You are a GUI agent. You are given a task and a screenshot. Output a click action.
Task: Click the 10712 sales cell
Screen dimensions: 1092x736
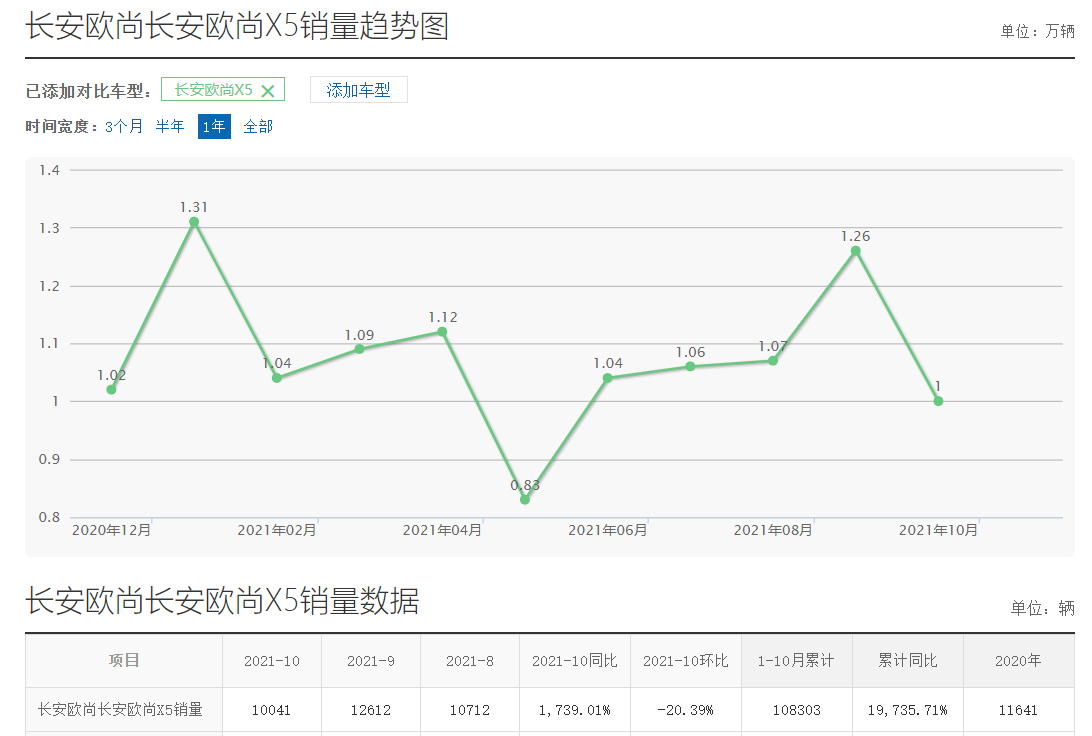point(469,710)
